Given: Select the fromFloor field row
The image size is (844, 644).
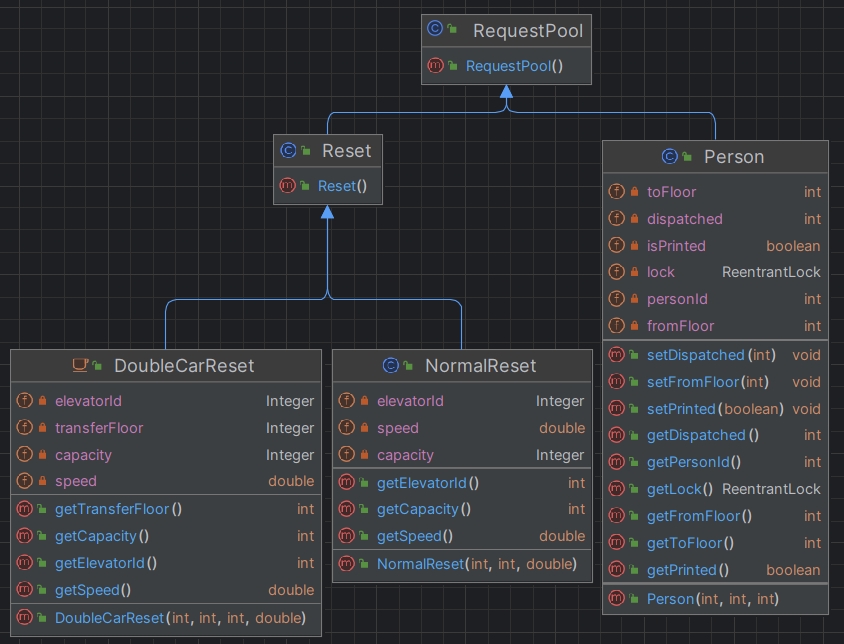Looking at the screenshot, I should 715,326.
